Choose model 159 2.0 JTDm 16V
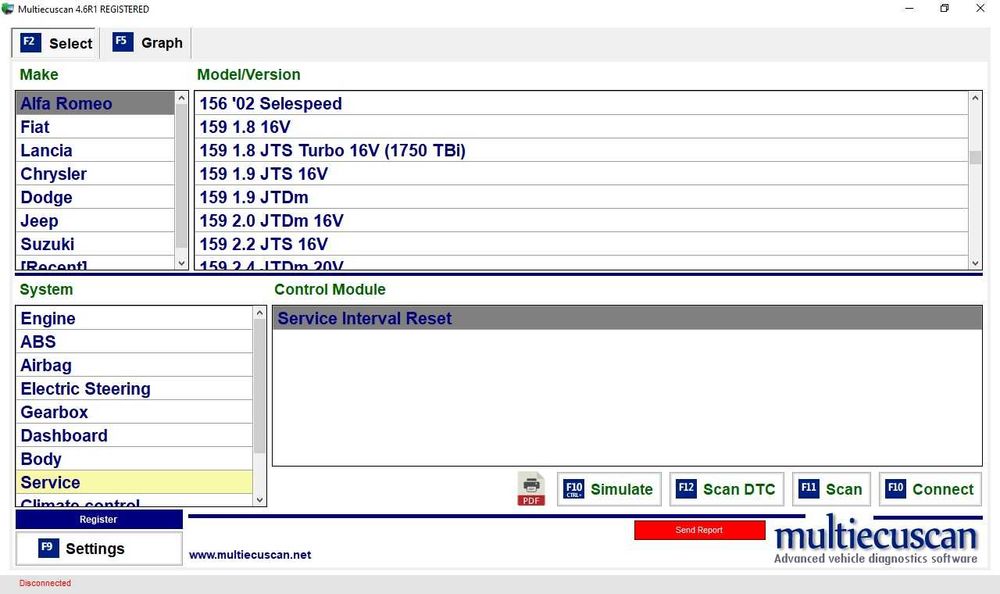This screenshot has width=1000, height=594. coord(582,221)
